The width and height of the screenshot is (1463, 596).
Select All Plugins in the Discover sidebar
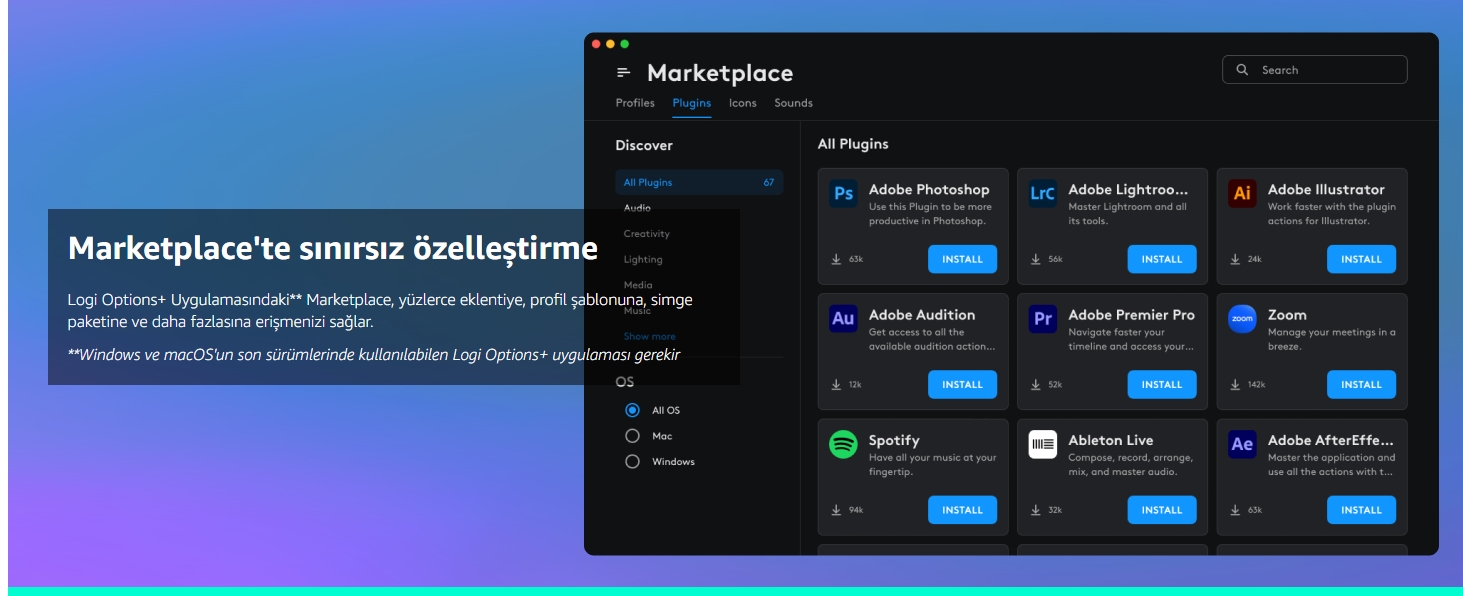[699, 182]
